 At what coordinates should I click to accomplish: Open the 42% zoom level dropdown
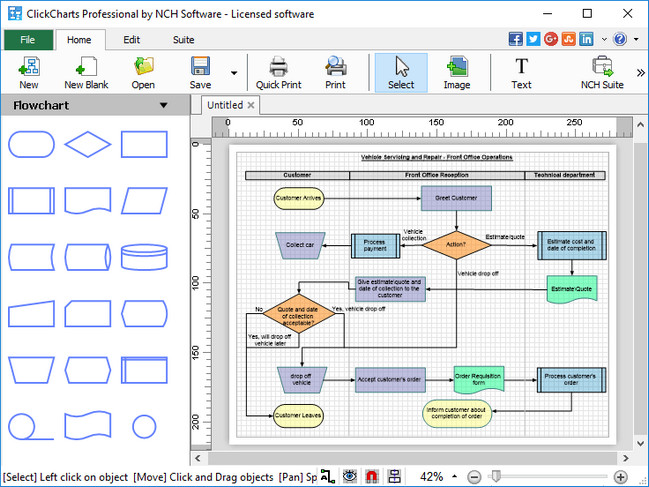454,477
